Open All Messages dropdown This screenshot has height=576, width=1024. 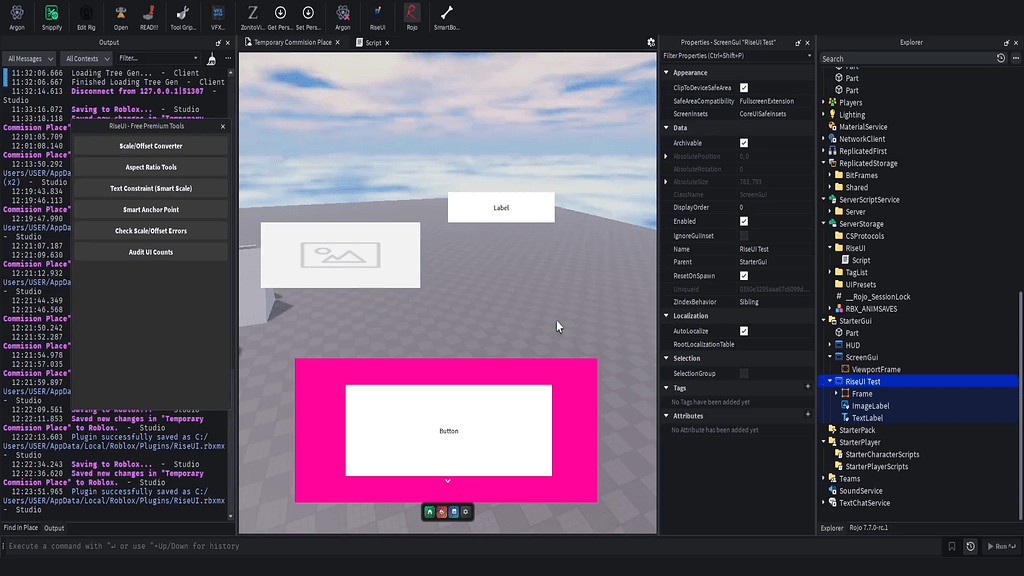(30, 59)
